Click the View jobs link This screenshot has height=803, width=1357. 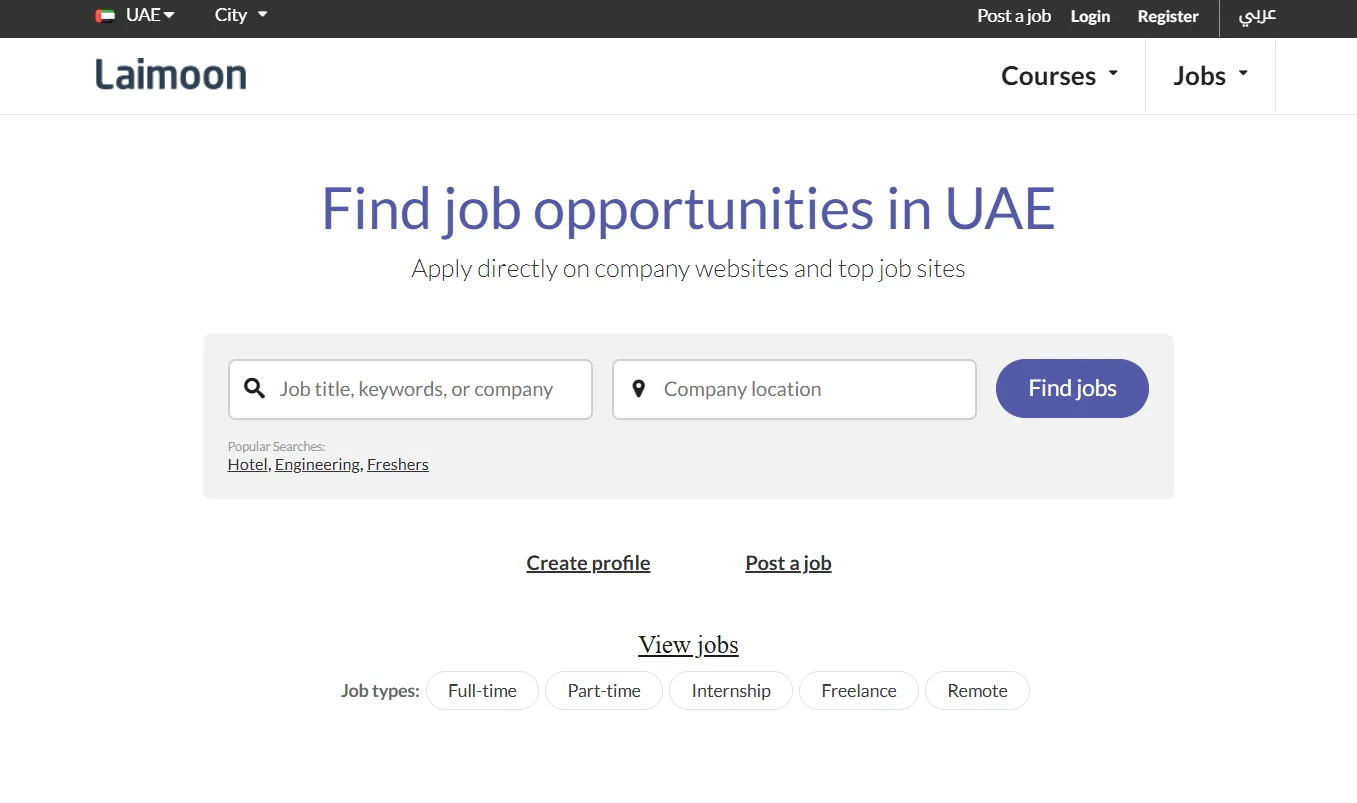(x=688, y=644)
